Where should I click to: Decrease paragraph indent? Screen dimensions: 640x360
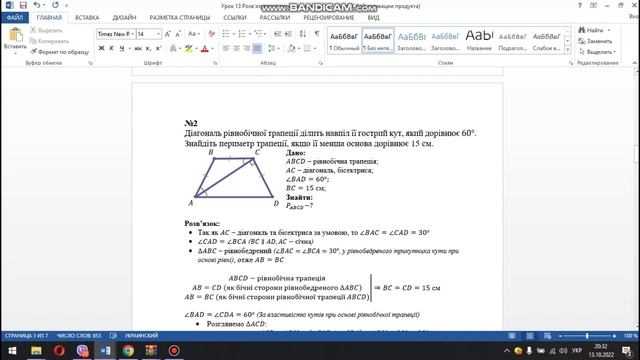[278, 34]
